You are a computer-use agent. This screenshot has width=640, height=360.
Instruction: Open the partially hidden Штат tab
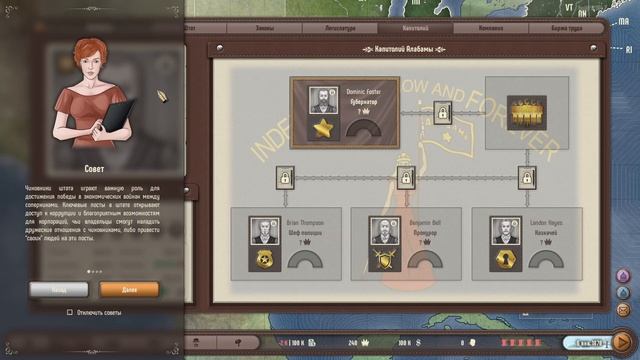click(x=205, y=28)
